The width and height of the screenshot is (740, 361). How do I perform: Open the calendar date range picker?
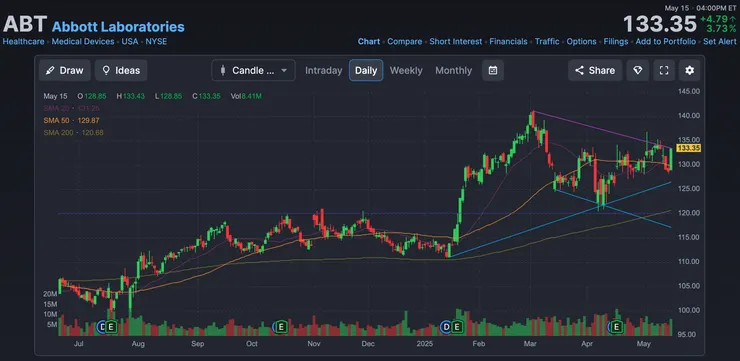coord(493,70)
